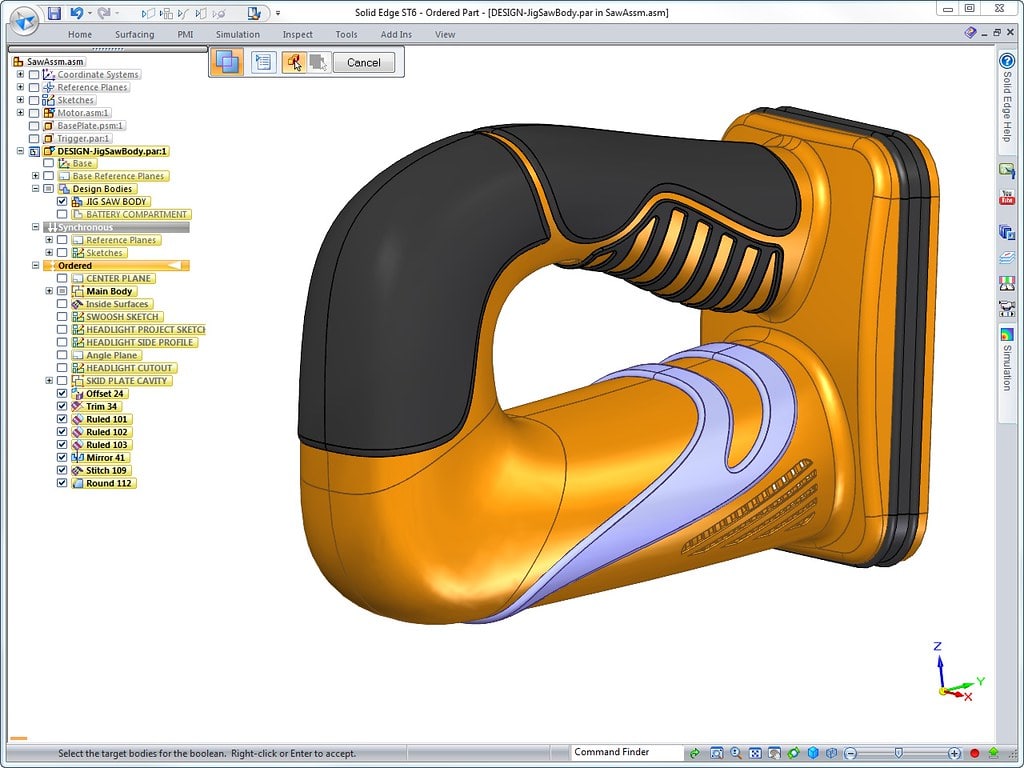Open the Pan tool in the status bar
Screen dimensions: 1024x768
(775, 751)
